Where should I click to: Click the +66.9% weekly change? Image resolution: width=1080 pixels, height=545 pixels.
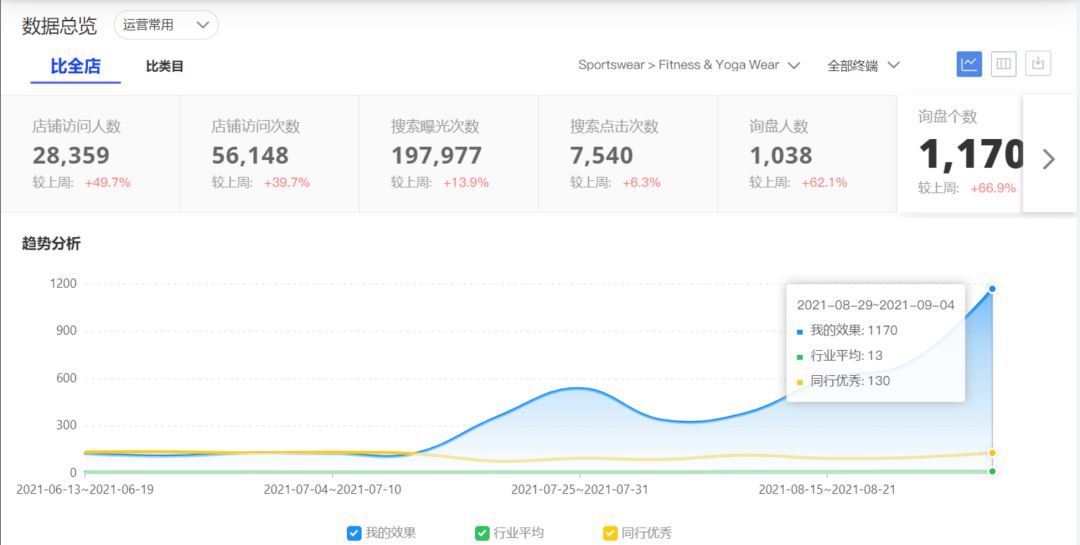pyautogui.click(x=993, y=188)
